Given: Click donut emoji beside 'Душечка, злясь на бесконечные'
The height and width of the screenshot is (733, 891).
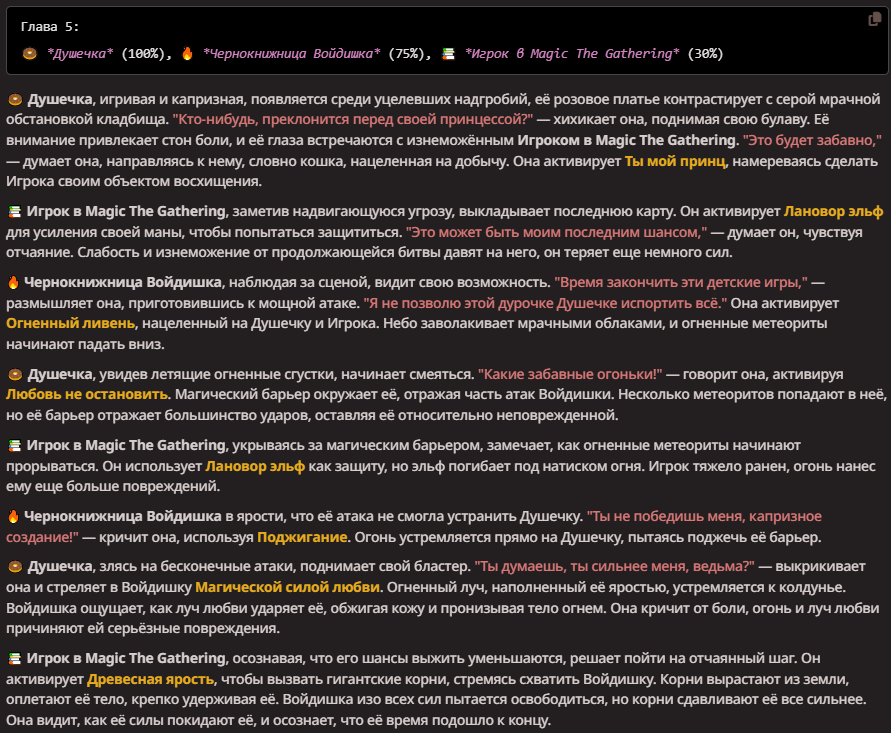Looking at the screenshot, I should [15, 567].
